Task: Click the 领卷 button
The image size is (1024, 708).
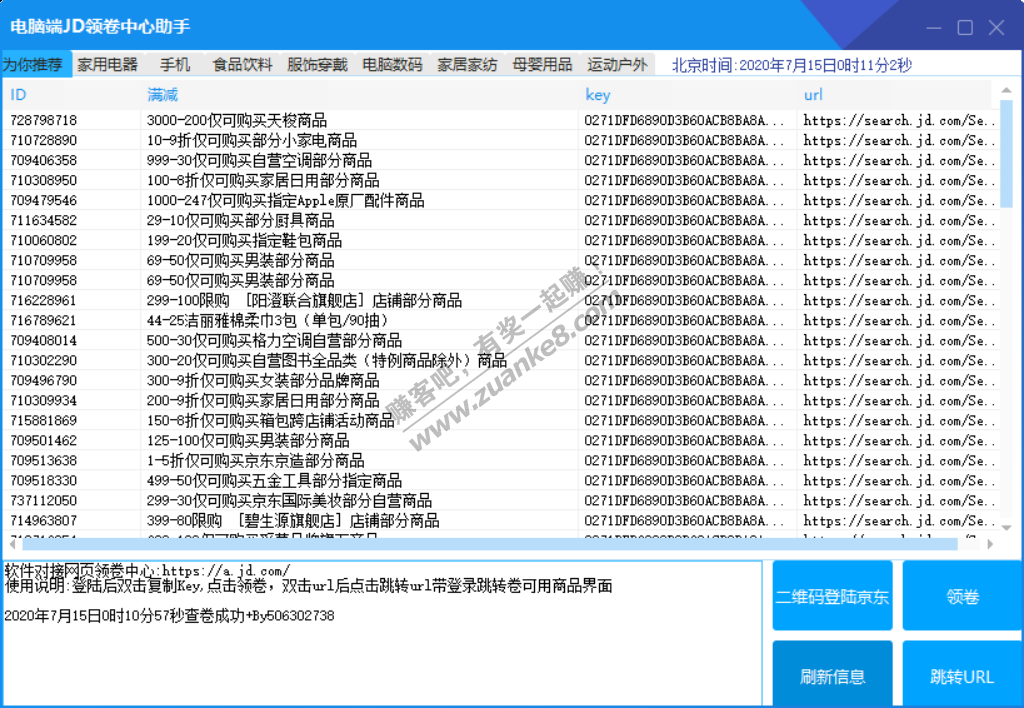Action: 963,596
